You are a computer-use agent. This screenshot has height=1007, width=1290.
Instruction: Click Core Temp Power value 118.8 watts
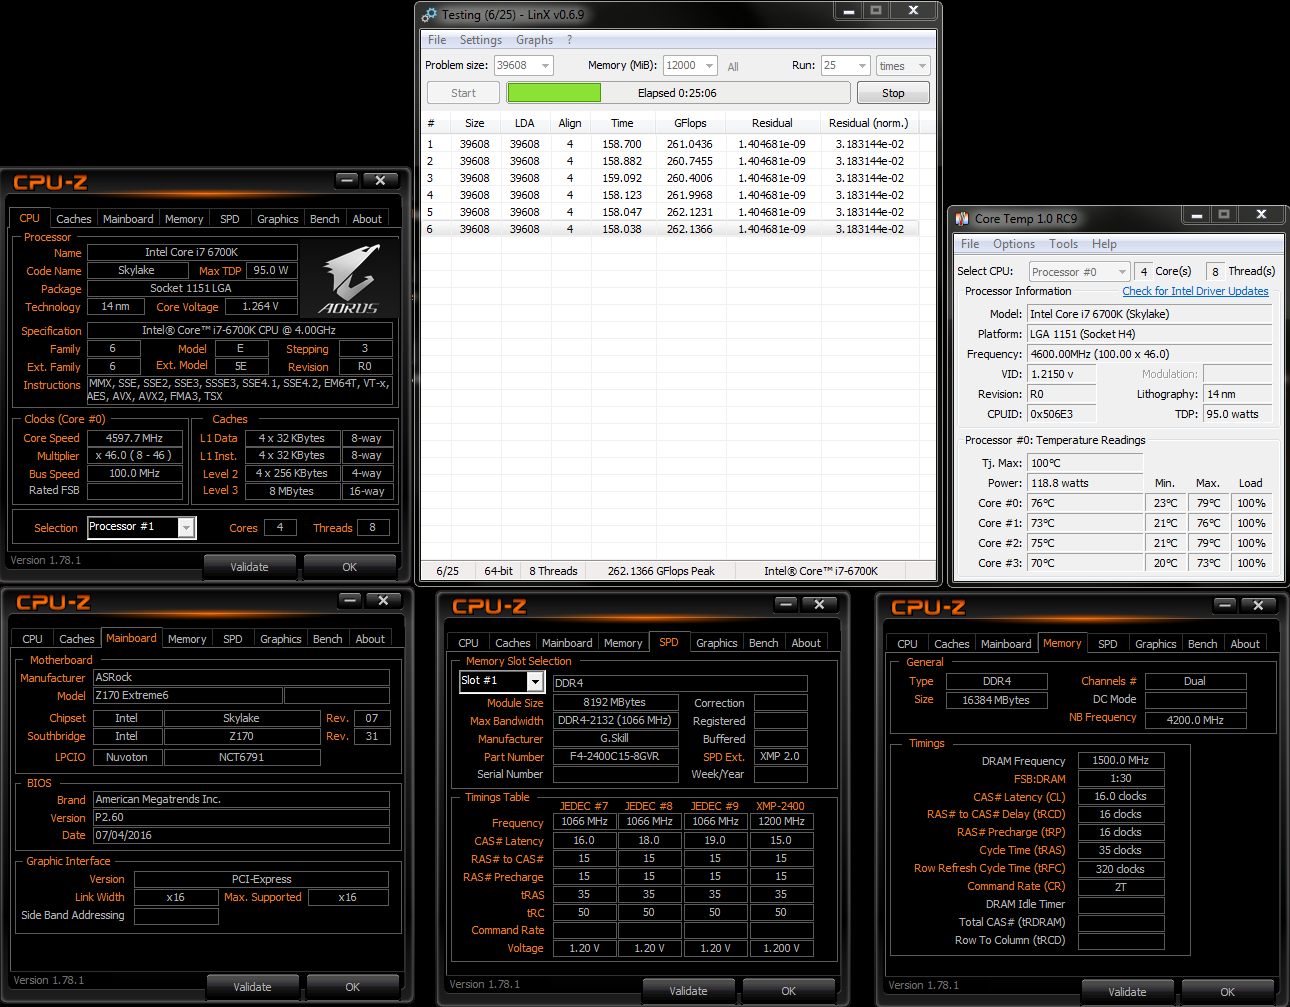point(1085,483)
